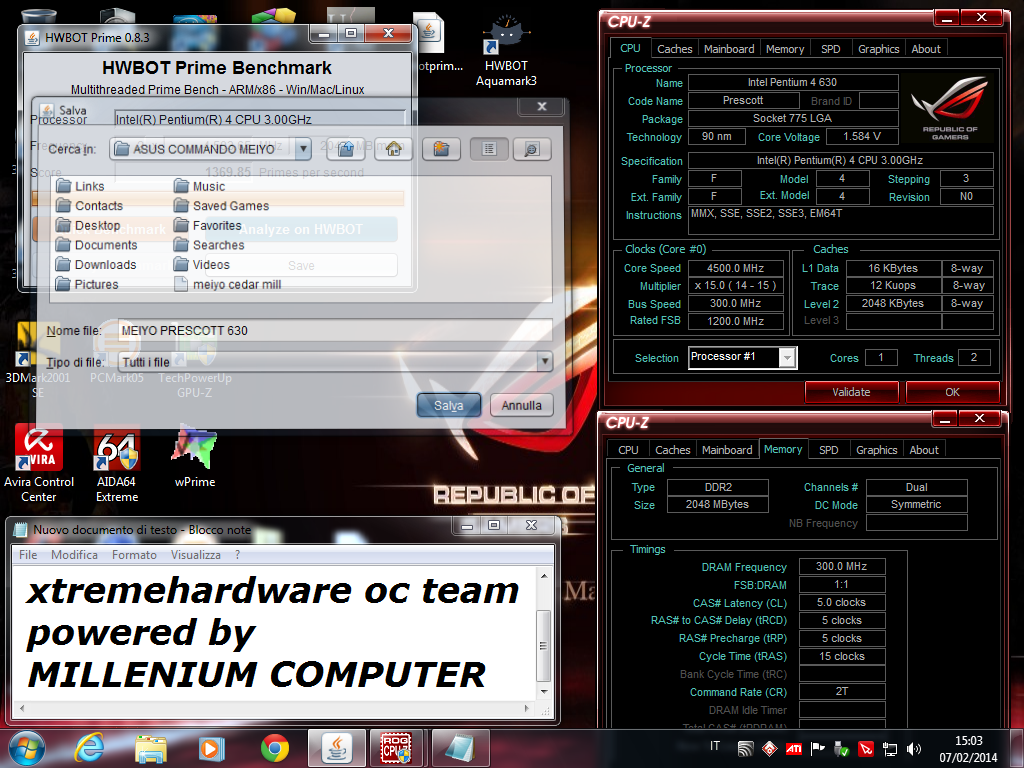Click the 'Nome file' input field
This screenshot has width=1024, height=768.
pos(334,330)
